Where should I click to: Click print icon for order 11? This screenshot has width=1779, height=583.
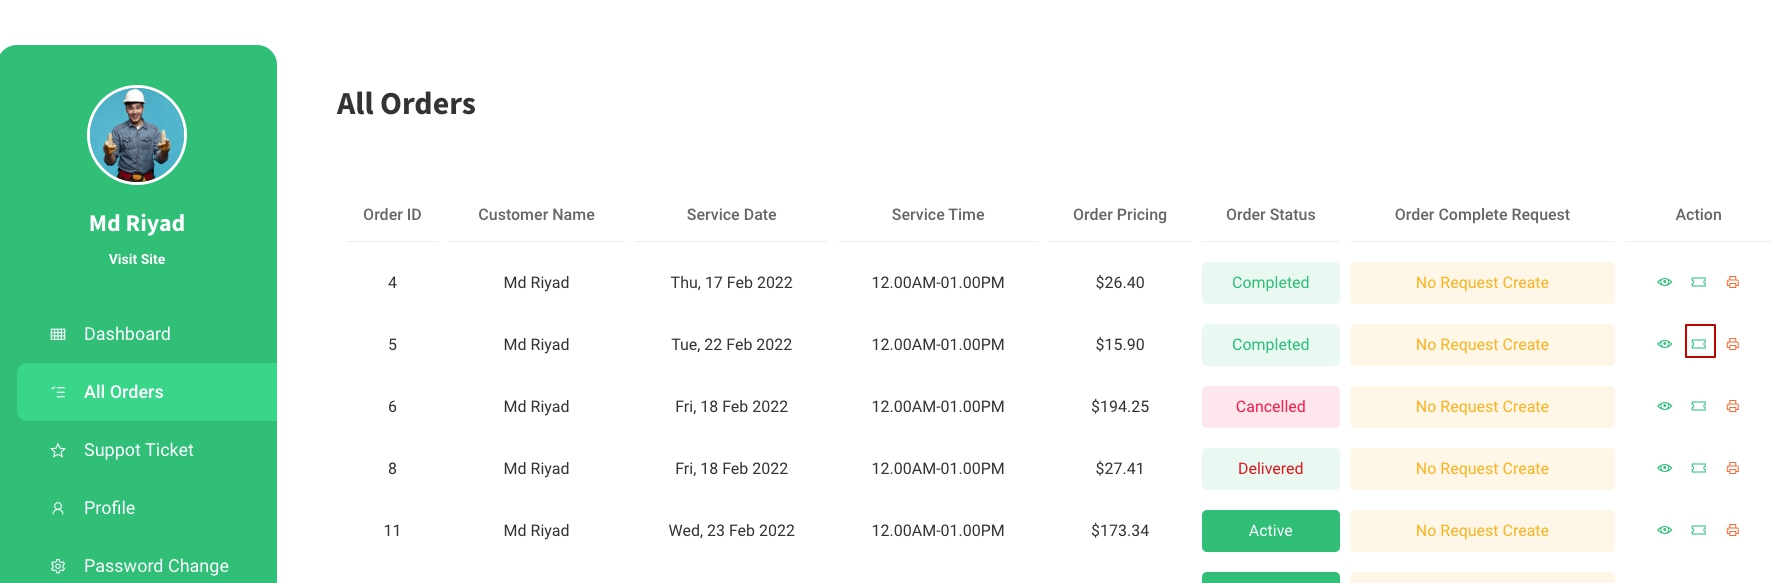[1733, 530]
